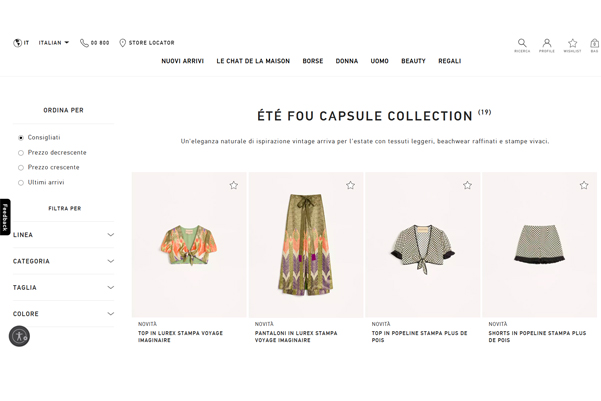Open the Wishlist star in header
This screenshot has width=601, height=401.
click(572, 44)
